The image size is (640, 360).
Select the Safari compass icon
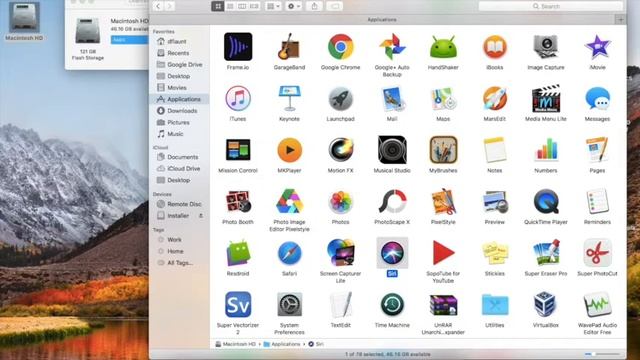click(289, 253)
